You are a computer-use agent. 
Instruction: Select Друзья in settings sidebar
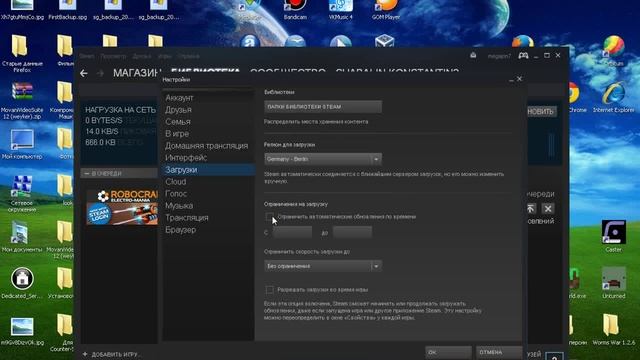(209, 110)
